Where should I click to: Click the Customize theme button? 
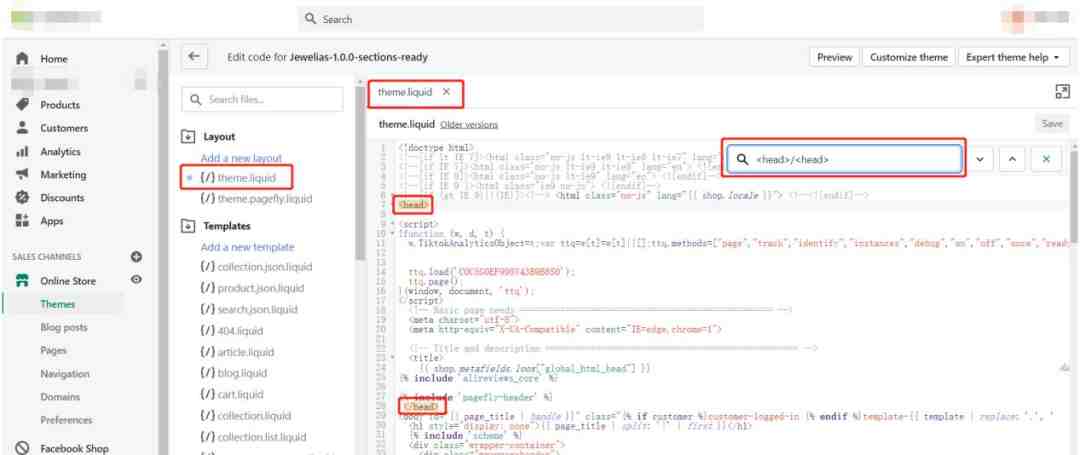click(x=908, y=57)
